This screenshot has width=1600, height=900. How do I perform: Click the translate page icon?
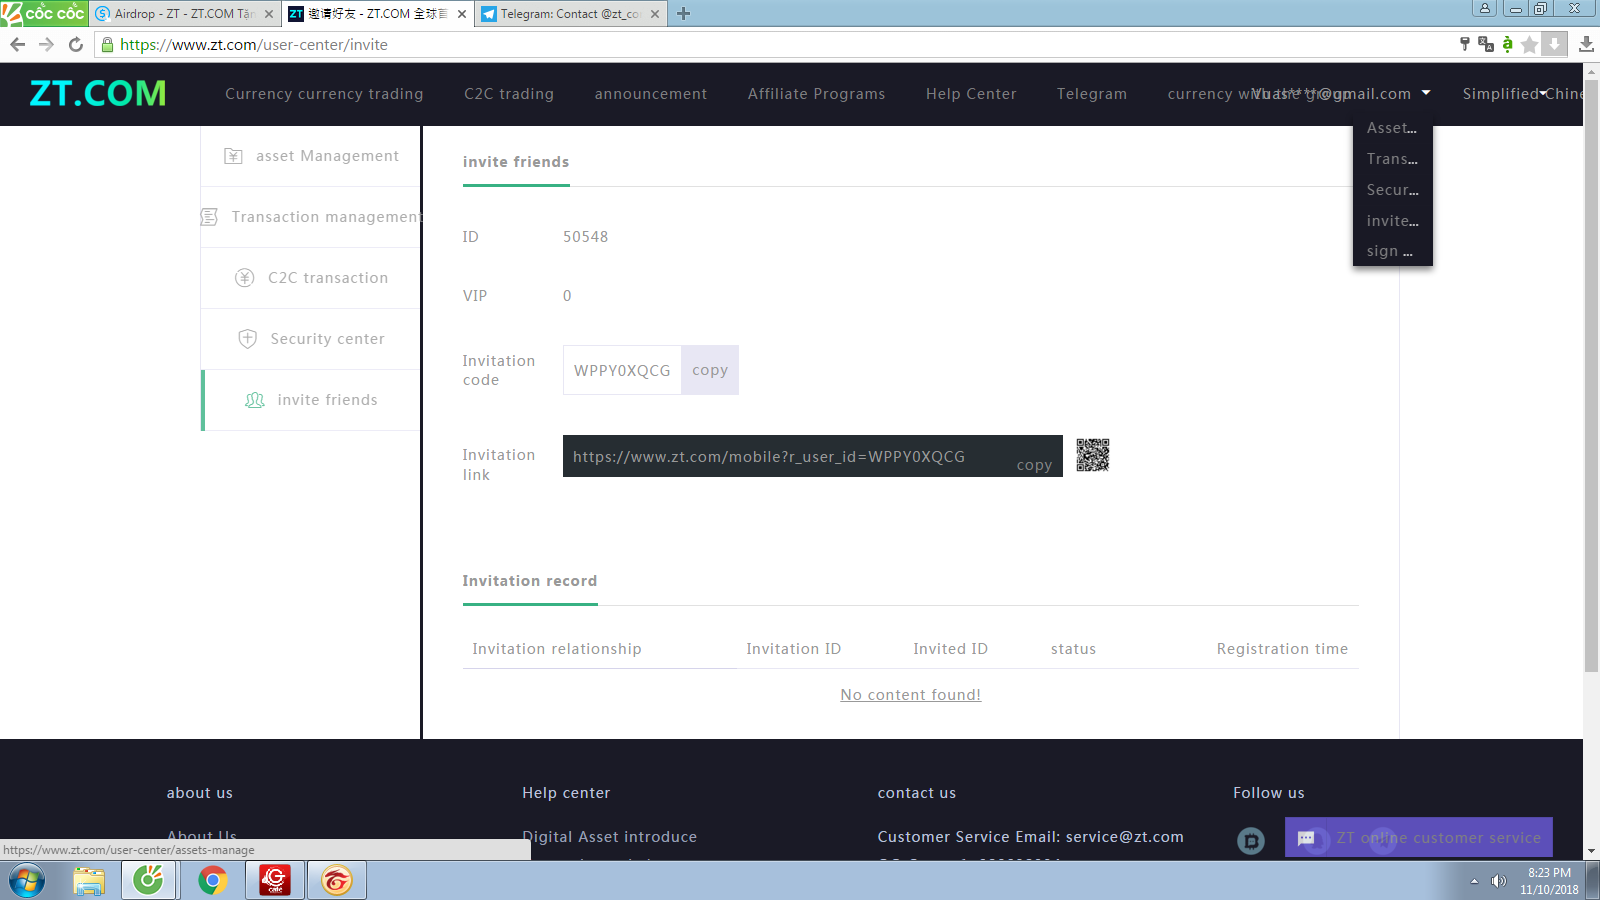[x=1486, y=44]
